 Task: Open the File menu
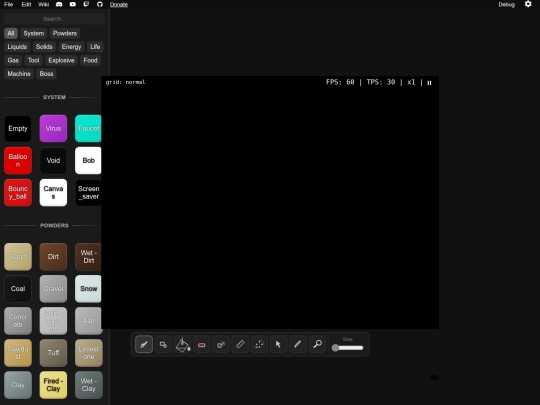(9, 4)
